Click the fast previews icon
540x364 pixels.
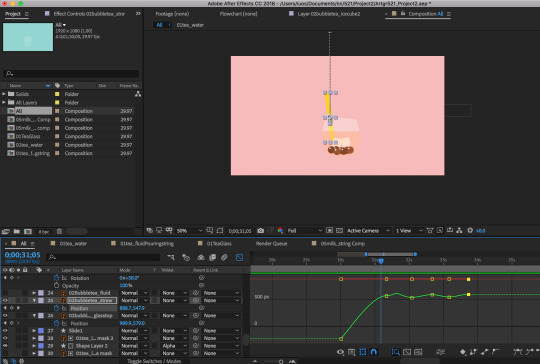[440, 230]
